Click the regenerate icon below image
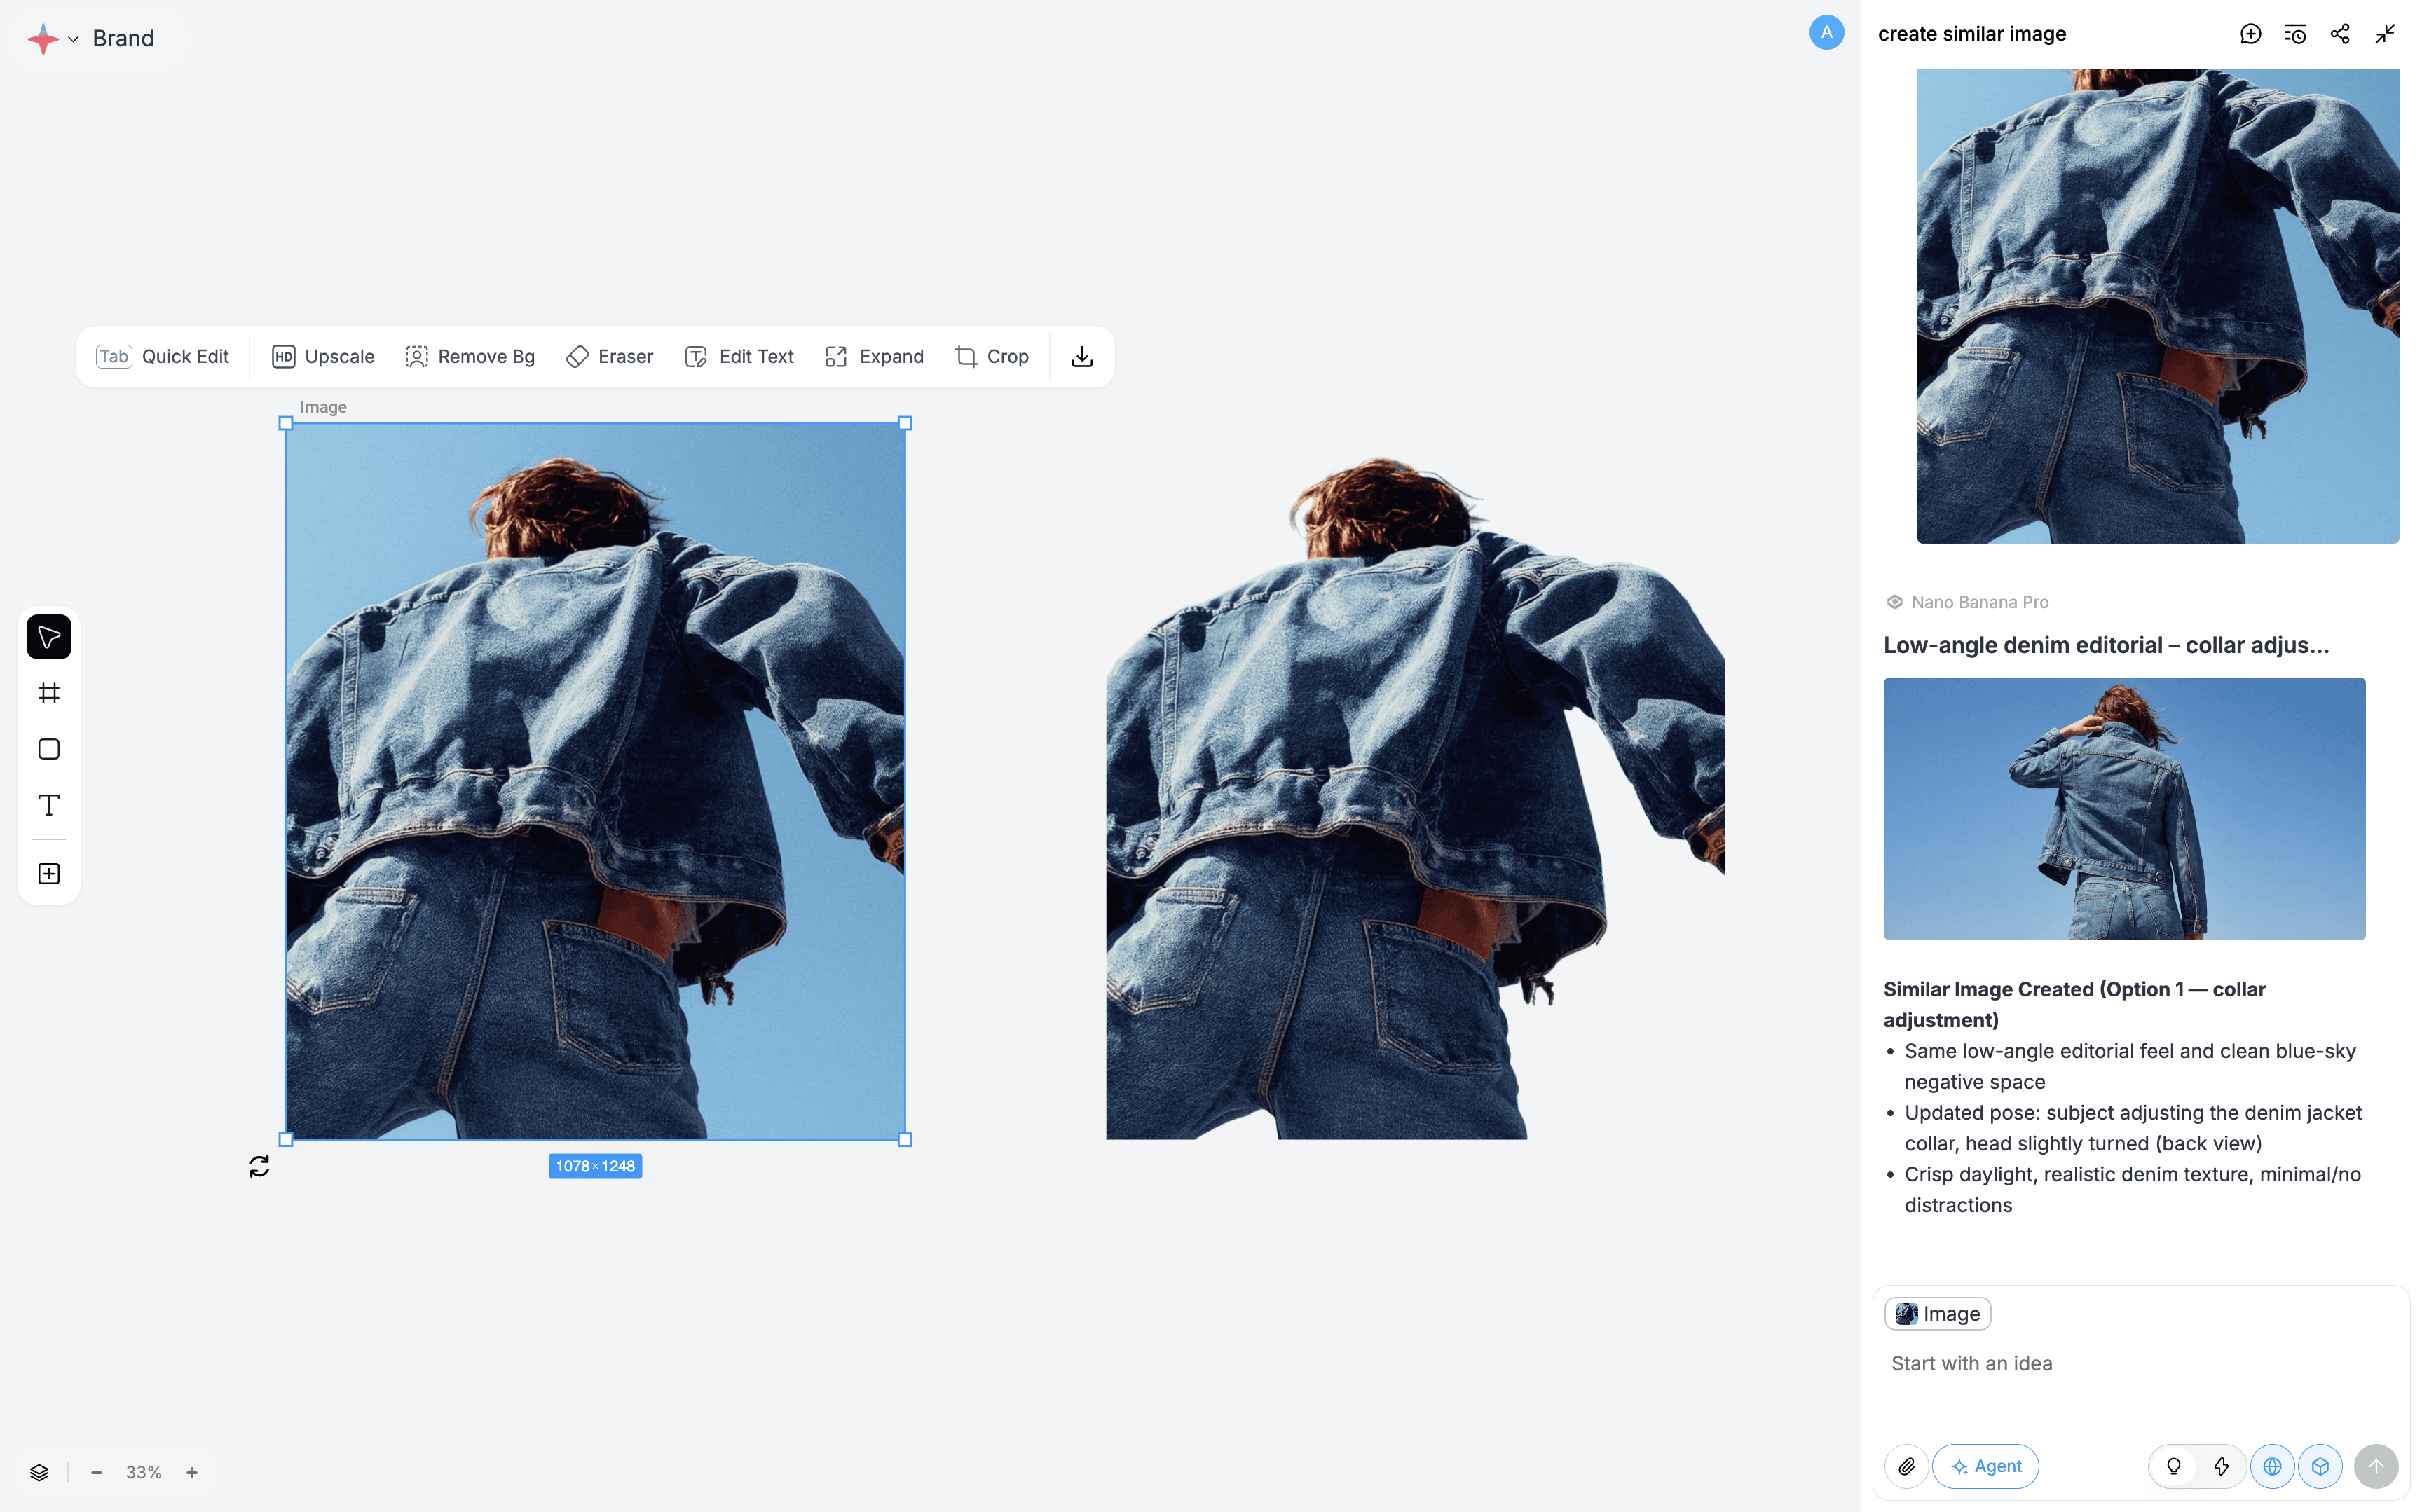This screenshot has width=2422, height=1512. 259,1166
